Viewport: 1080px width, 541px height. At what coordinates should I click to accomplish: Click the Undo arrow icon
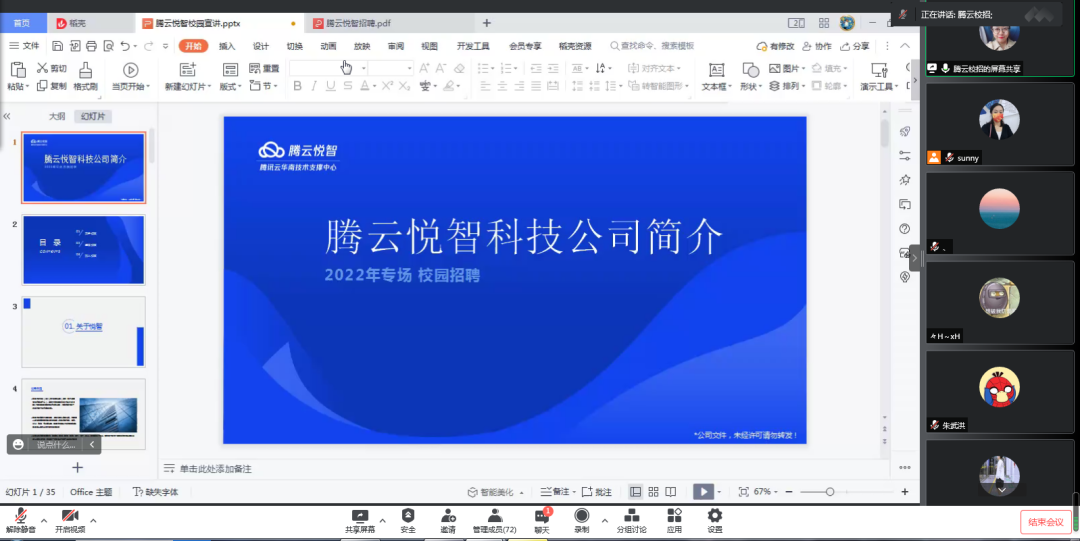click(x=125, y=46)
